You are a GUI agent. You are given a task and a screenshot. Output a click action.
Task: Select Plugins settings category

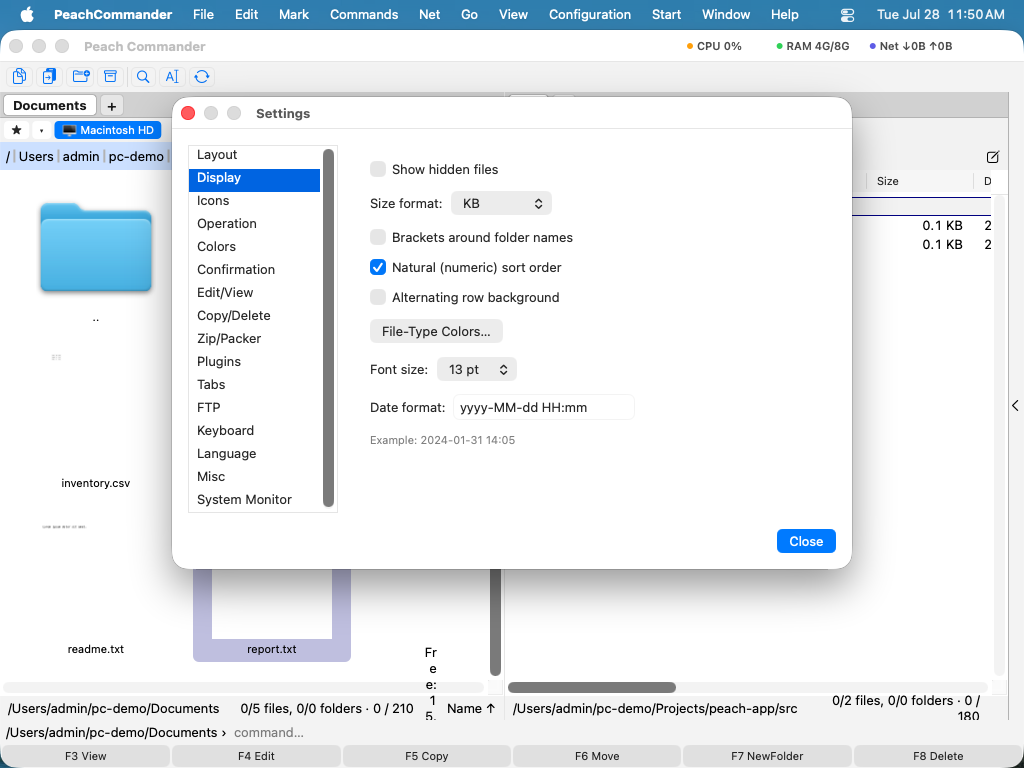click(x=255, y=361)
